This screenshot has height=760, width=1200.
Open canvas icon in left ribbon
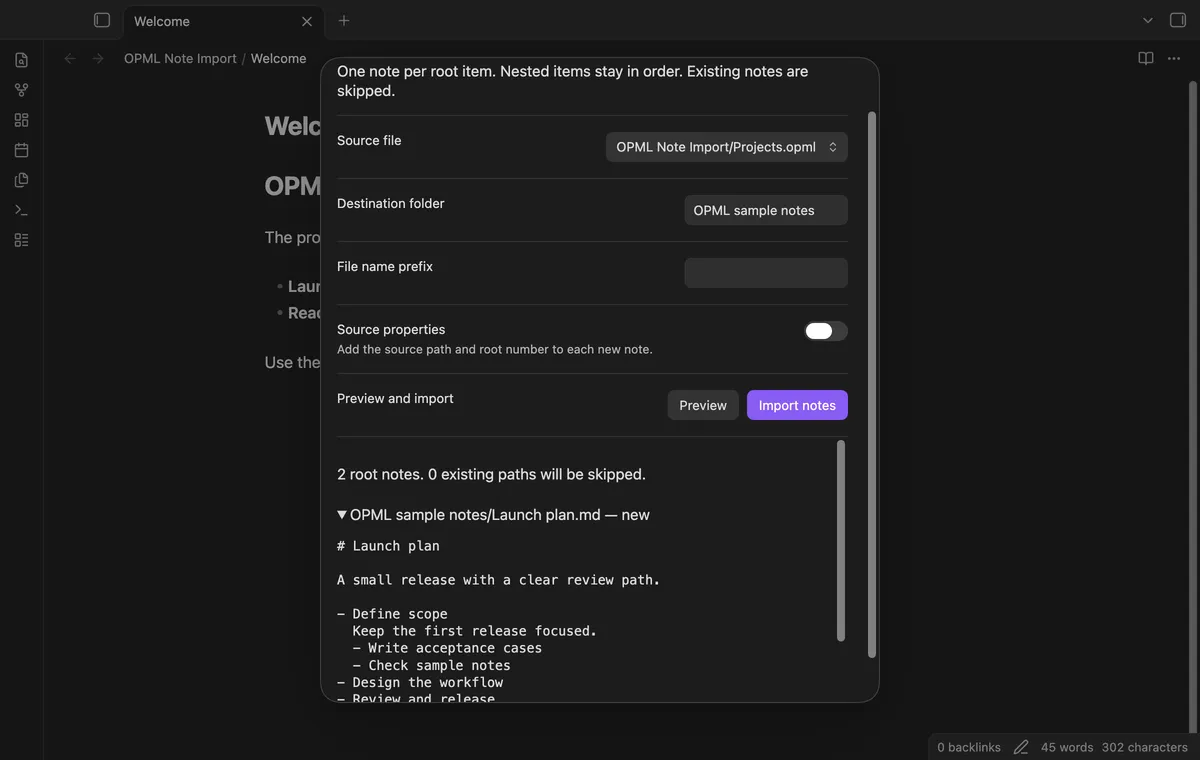tap(21, 120)
